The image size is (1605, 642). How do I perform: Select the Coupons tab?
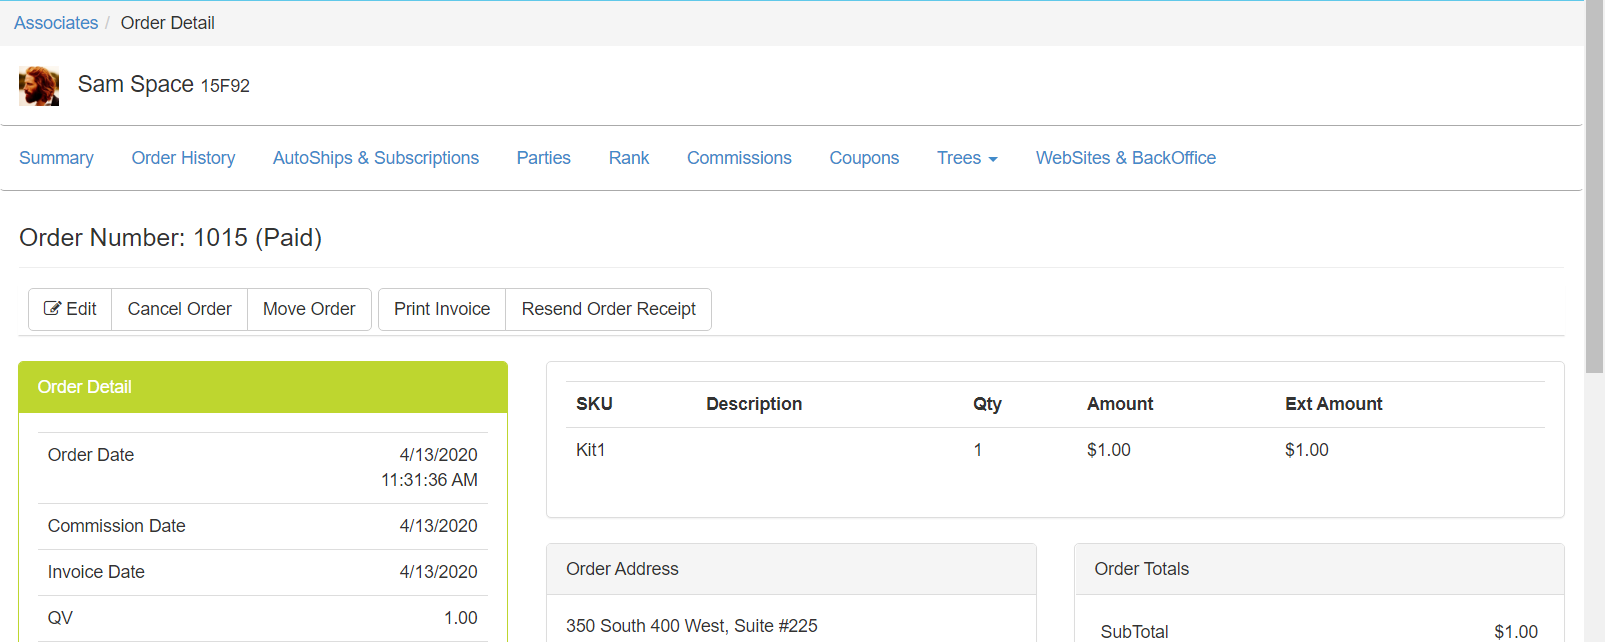click(863, 158)
